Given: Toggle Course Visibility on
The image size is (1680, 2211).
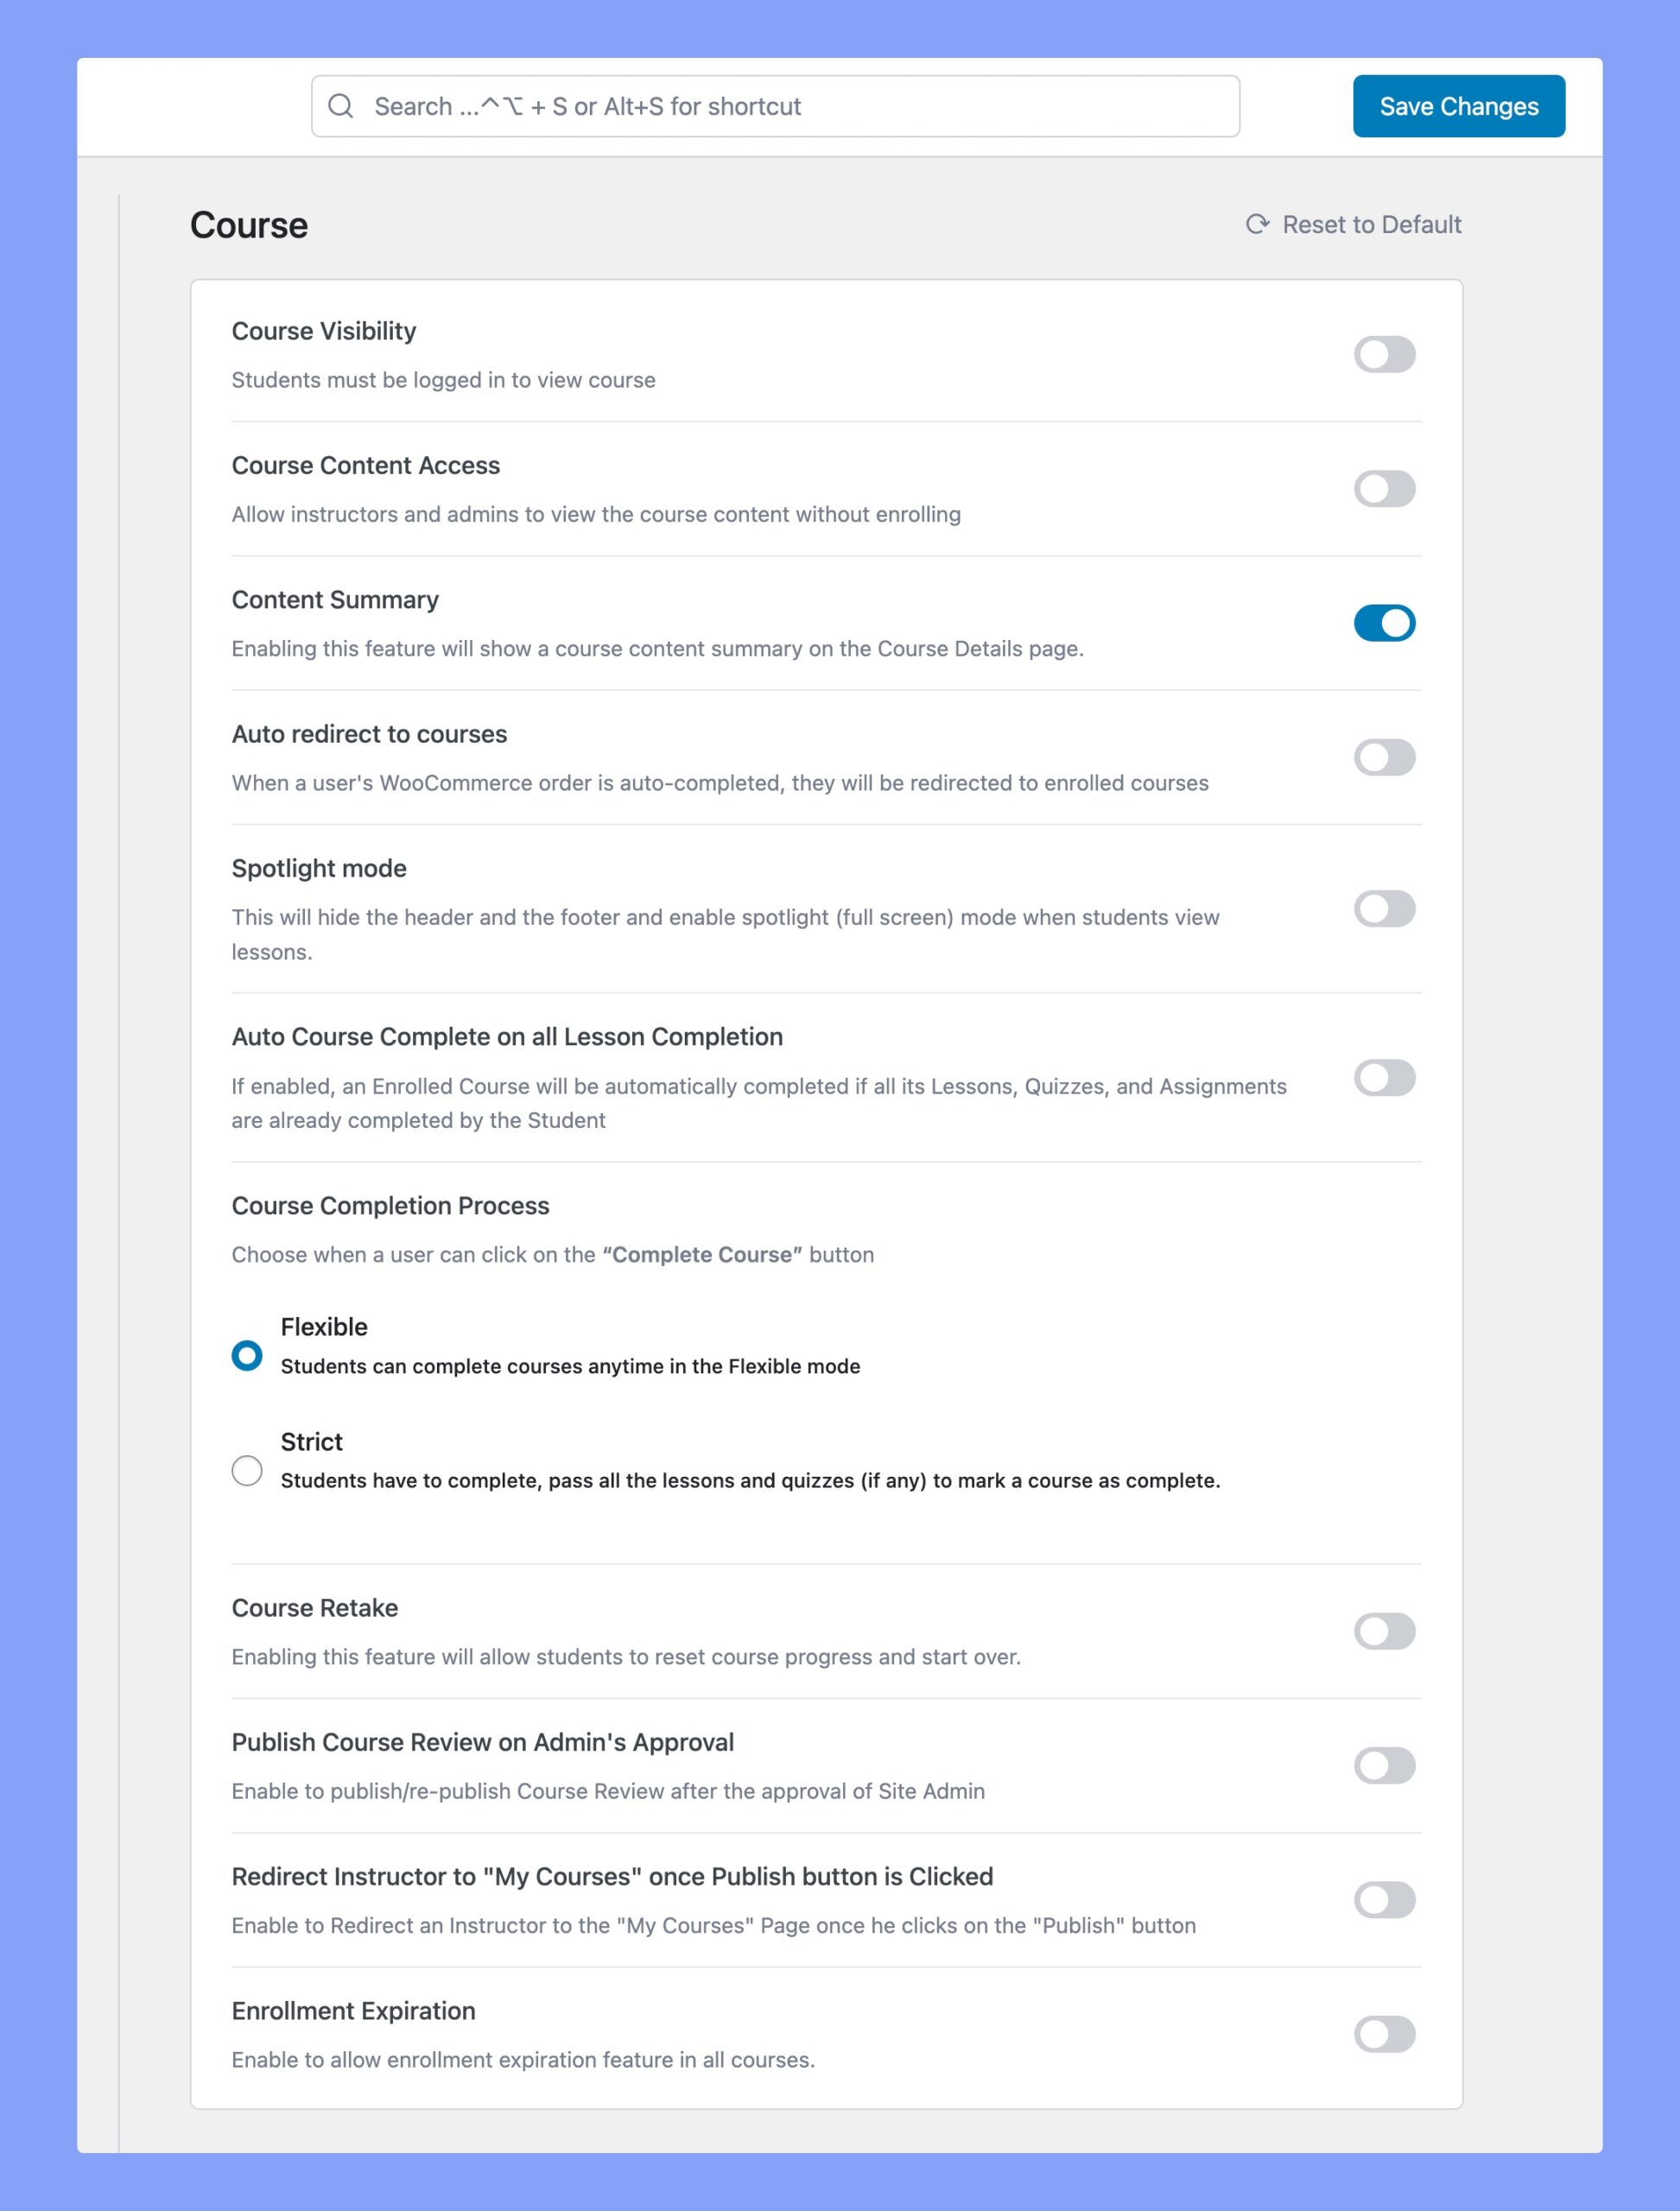Looking at the screenshot, I should point(1385,353).
